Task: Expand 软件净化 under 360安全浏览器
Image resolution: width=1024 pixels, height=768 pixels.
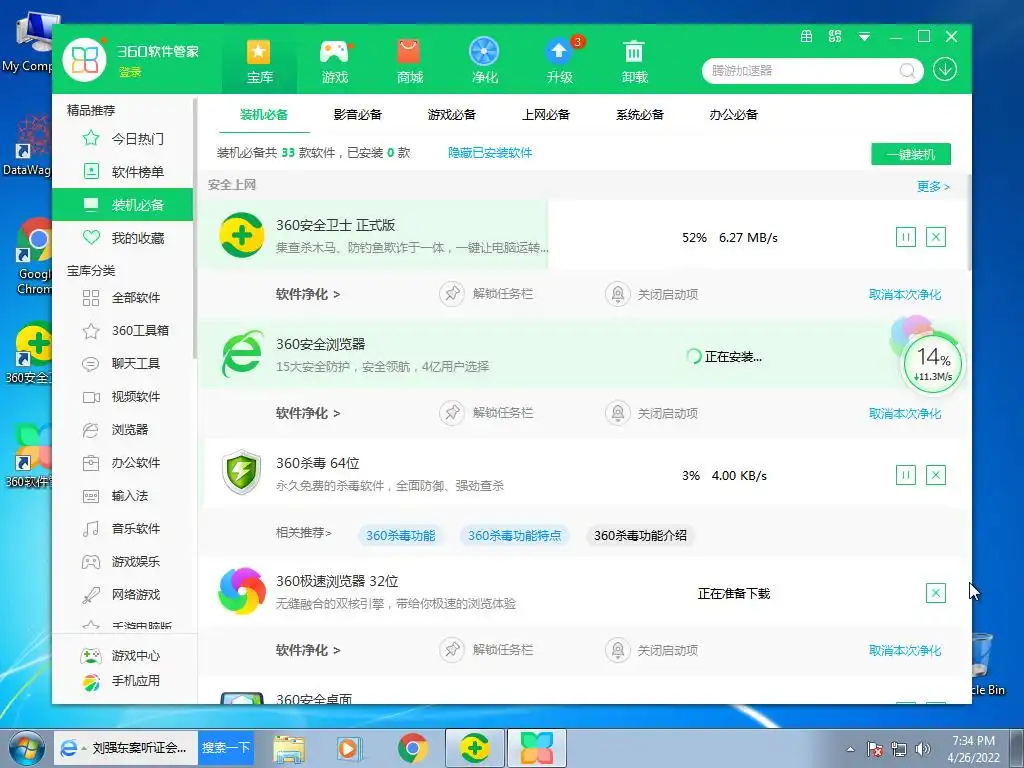Action: 308,413
